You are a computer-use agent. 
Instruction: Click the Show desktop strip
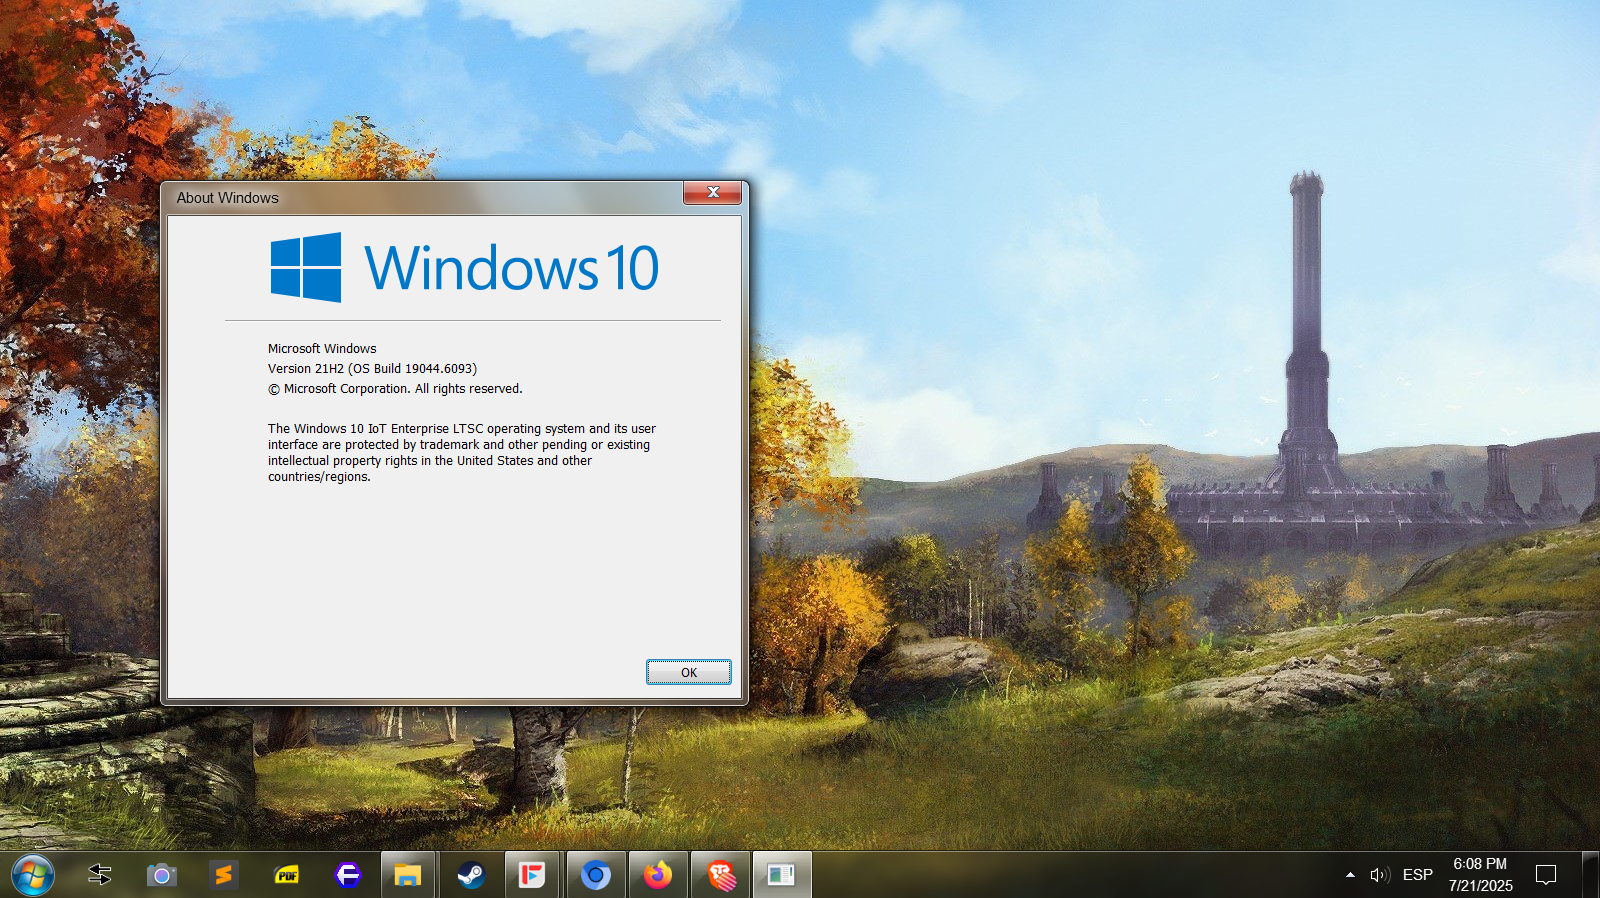pos(1590,875)
